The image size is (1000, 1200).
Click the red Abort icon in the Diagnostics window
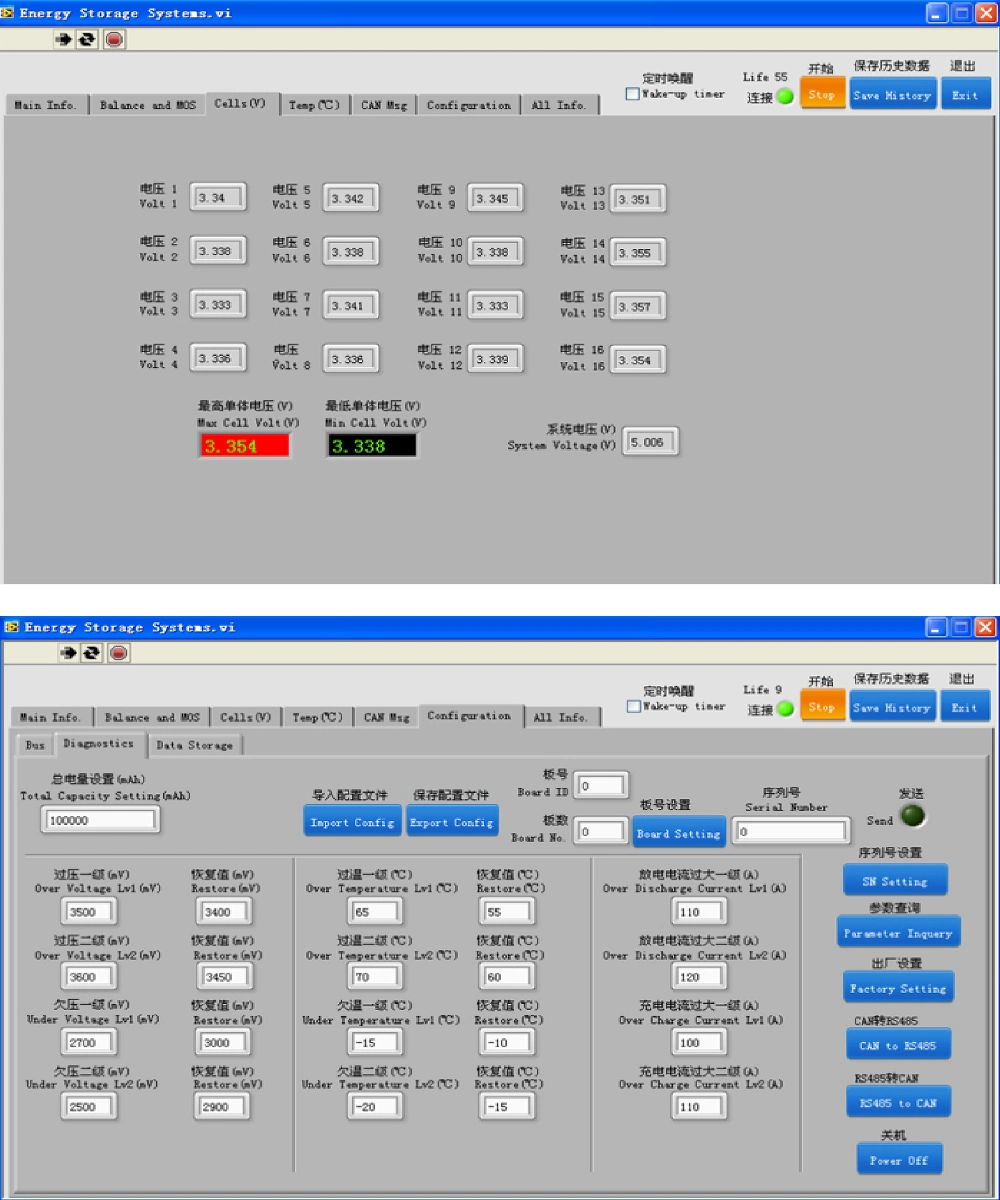pos(118,653)
